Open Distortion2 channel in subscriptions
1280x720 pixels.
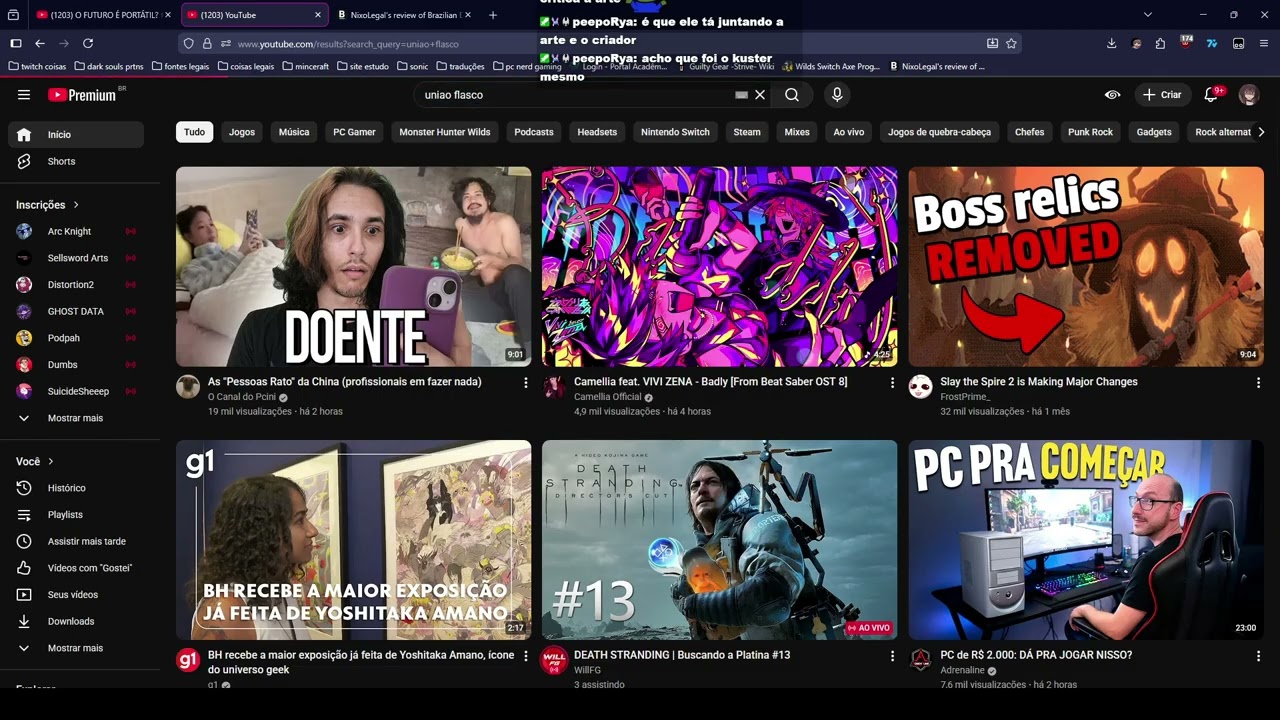click(76, 285)
